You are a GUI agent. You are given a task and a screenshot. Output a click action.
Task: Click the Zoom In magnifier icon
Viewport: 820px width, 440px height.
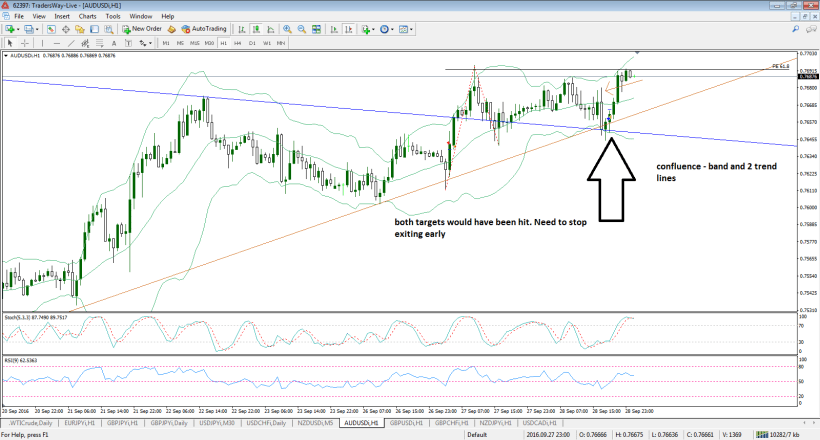point(287,29)
